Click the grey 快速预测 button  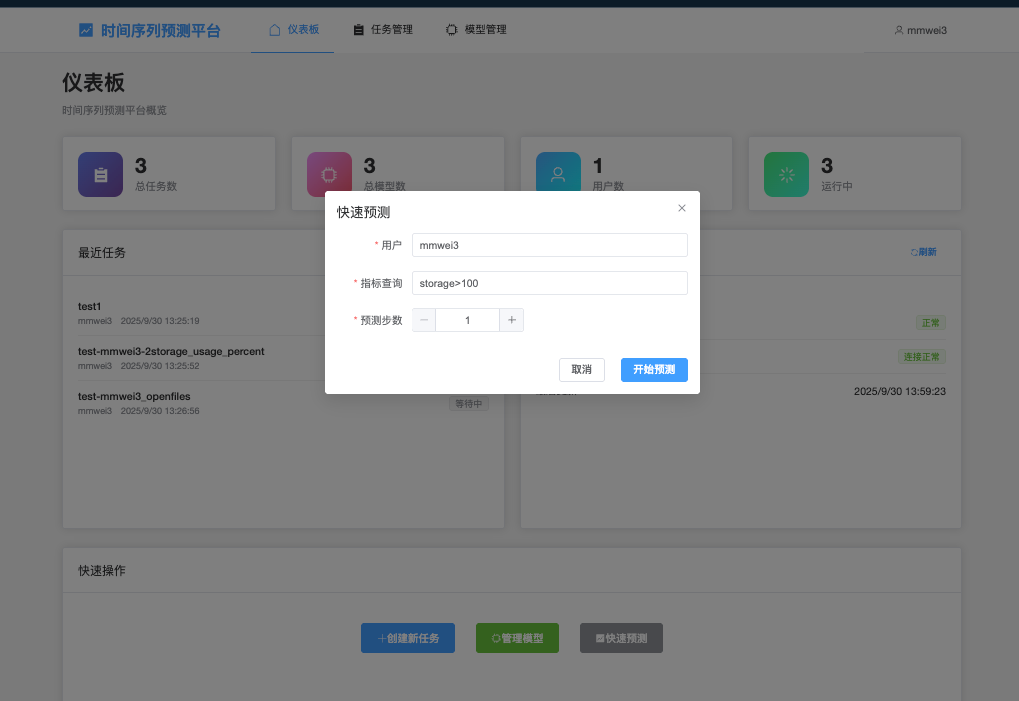click(x=621, y=638)
